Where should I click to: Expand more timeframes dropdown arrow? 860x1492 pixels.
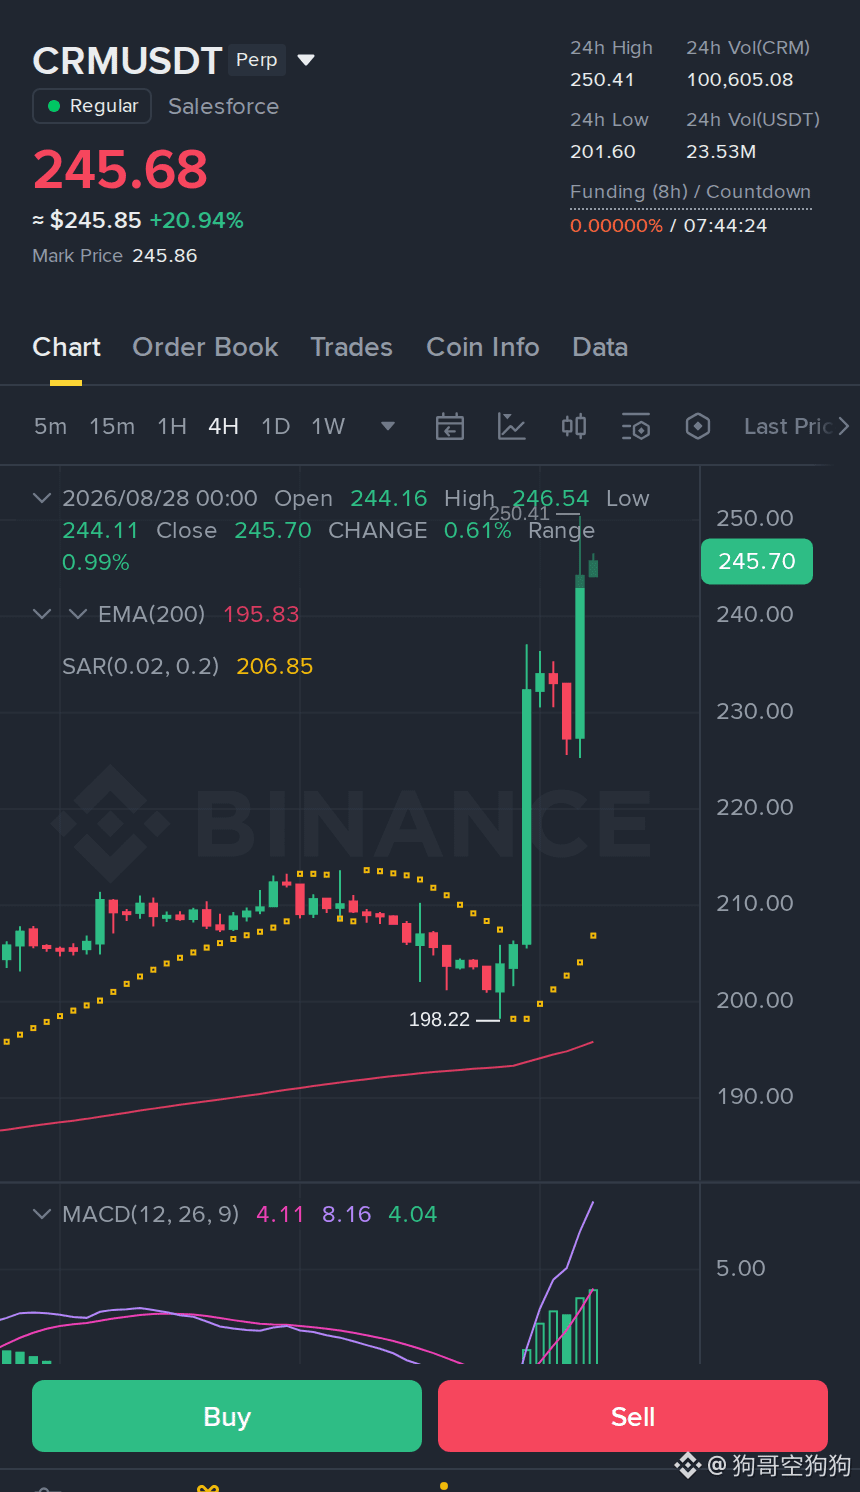click(388, 427)
